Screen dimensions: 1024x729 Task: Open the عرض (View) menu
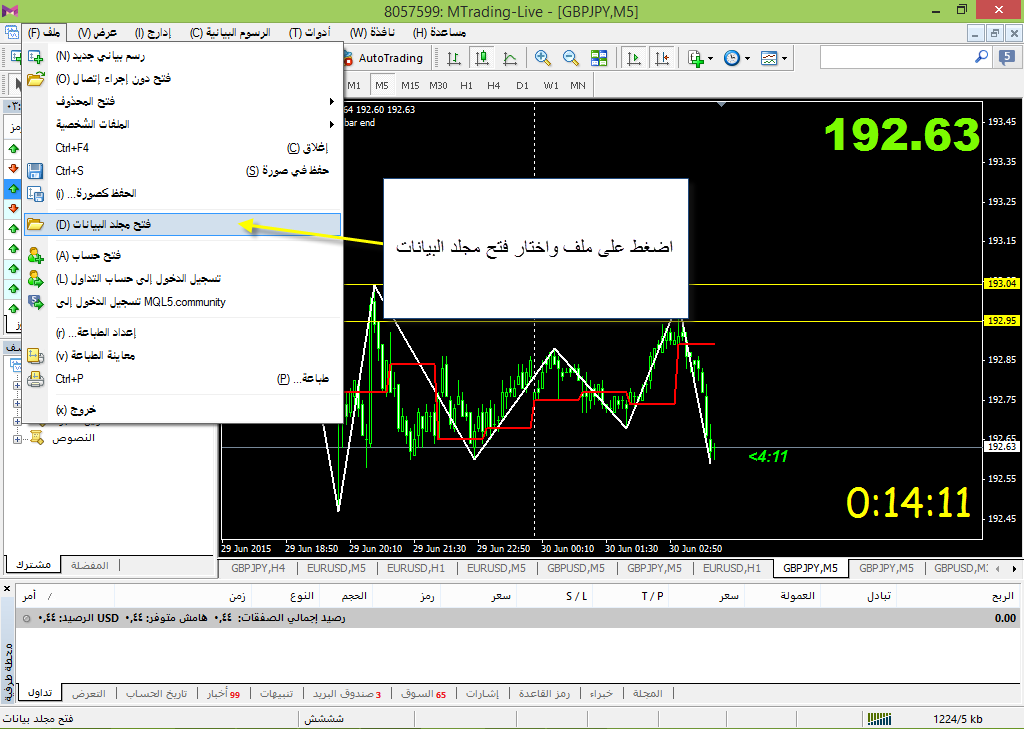[x=97, y=32]
